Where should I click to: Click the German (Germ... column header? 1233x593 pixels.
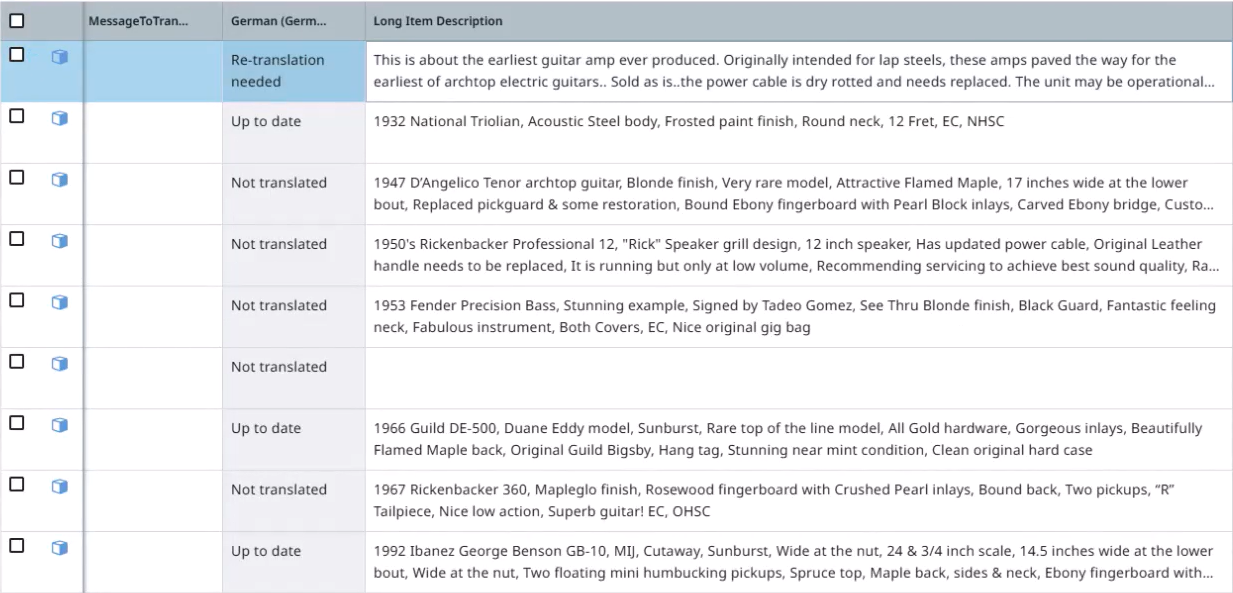point(278,21)
